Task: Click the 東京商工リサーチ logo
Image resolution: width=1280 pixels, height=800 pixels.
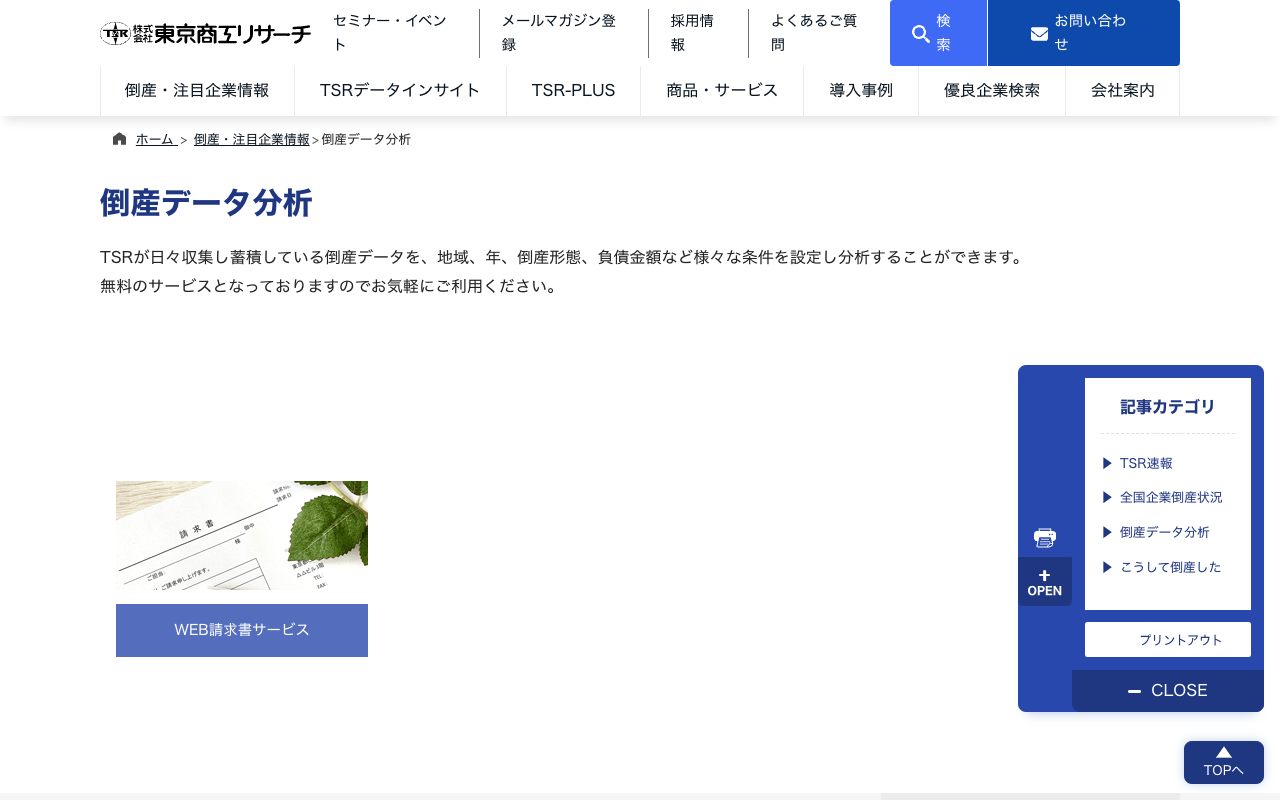Action: (205, 33)
